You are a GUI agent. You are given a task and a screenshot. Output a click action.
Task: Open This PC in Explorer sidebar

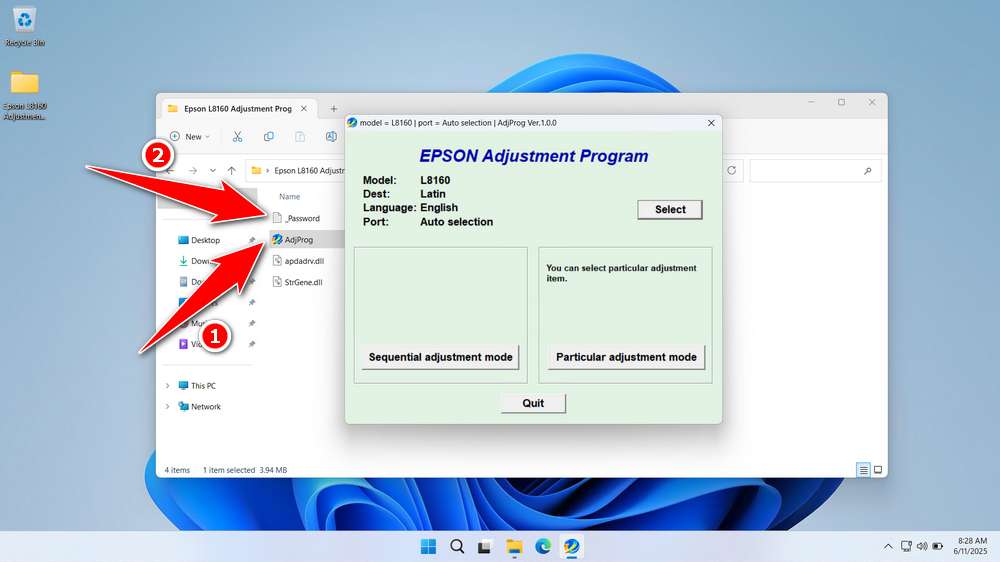(197, 385)
